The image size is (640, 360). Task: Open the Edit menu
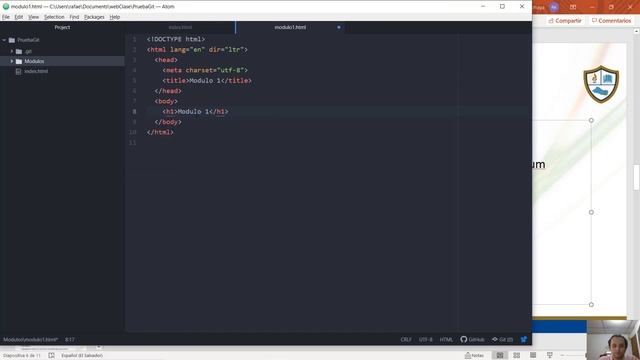(x=19, y=17)
